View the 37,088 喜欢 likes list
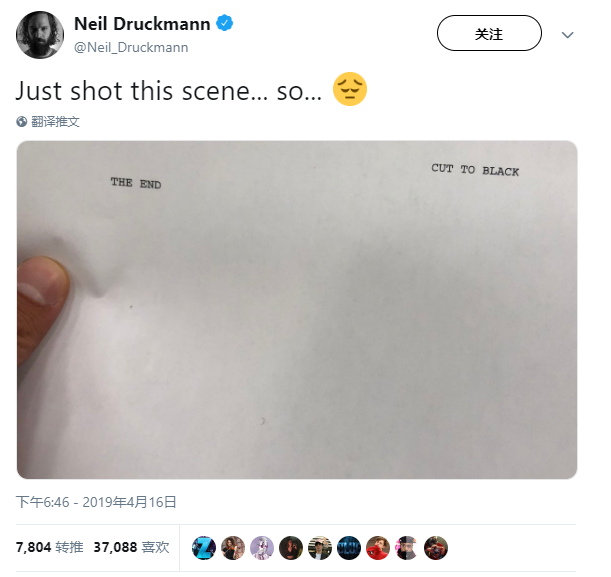The width and height of the screenshot is (611, 577). (x=131, y=547)
